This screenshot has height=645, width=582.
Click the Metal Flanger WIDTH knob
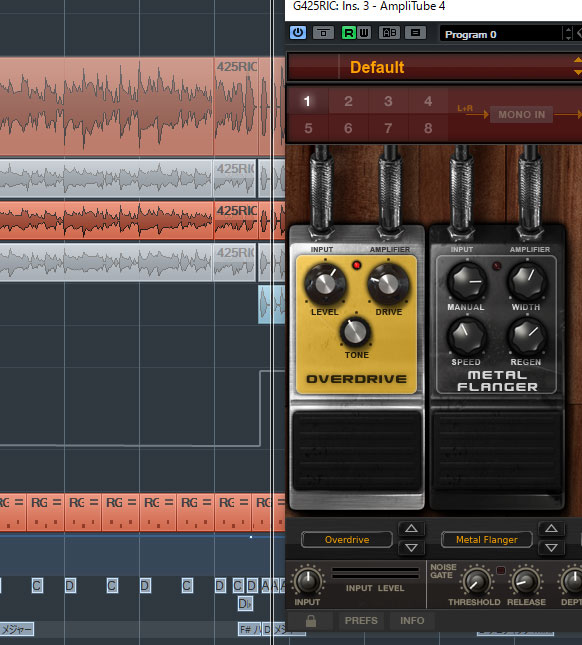527,281
